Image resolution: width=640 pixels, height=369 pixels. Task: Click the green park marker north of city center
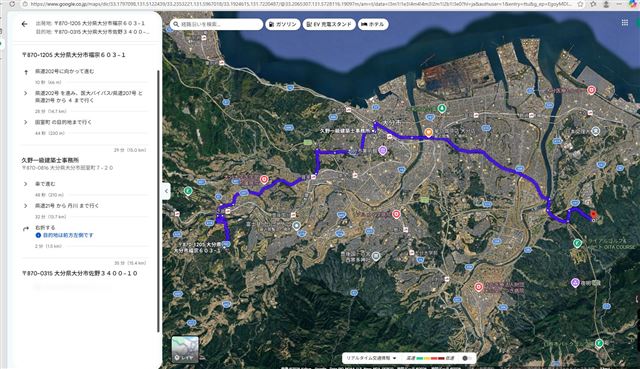pyautogui.click(x=441, y=109)
